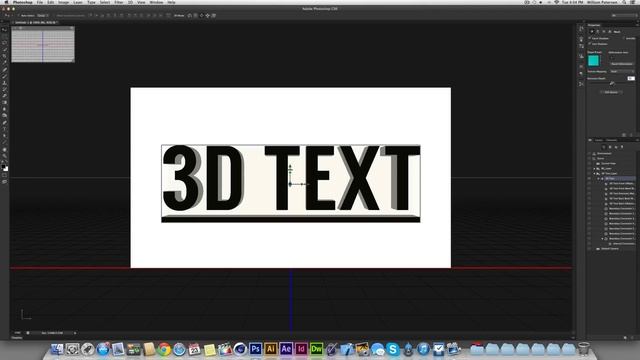Toggle the Catch Shadows checkbox
The image size is (640, 360).
pos(590,38)
